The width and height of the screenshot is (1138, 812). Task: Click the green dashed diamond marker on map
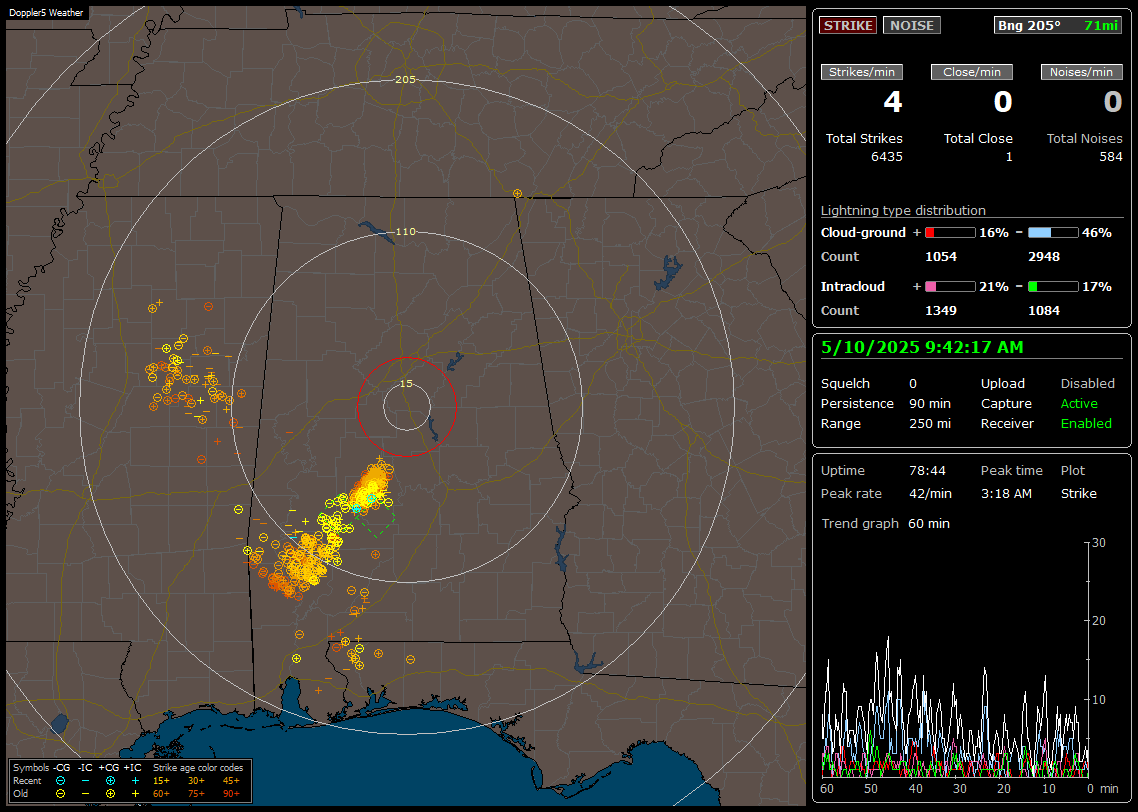coord(374,517)
